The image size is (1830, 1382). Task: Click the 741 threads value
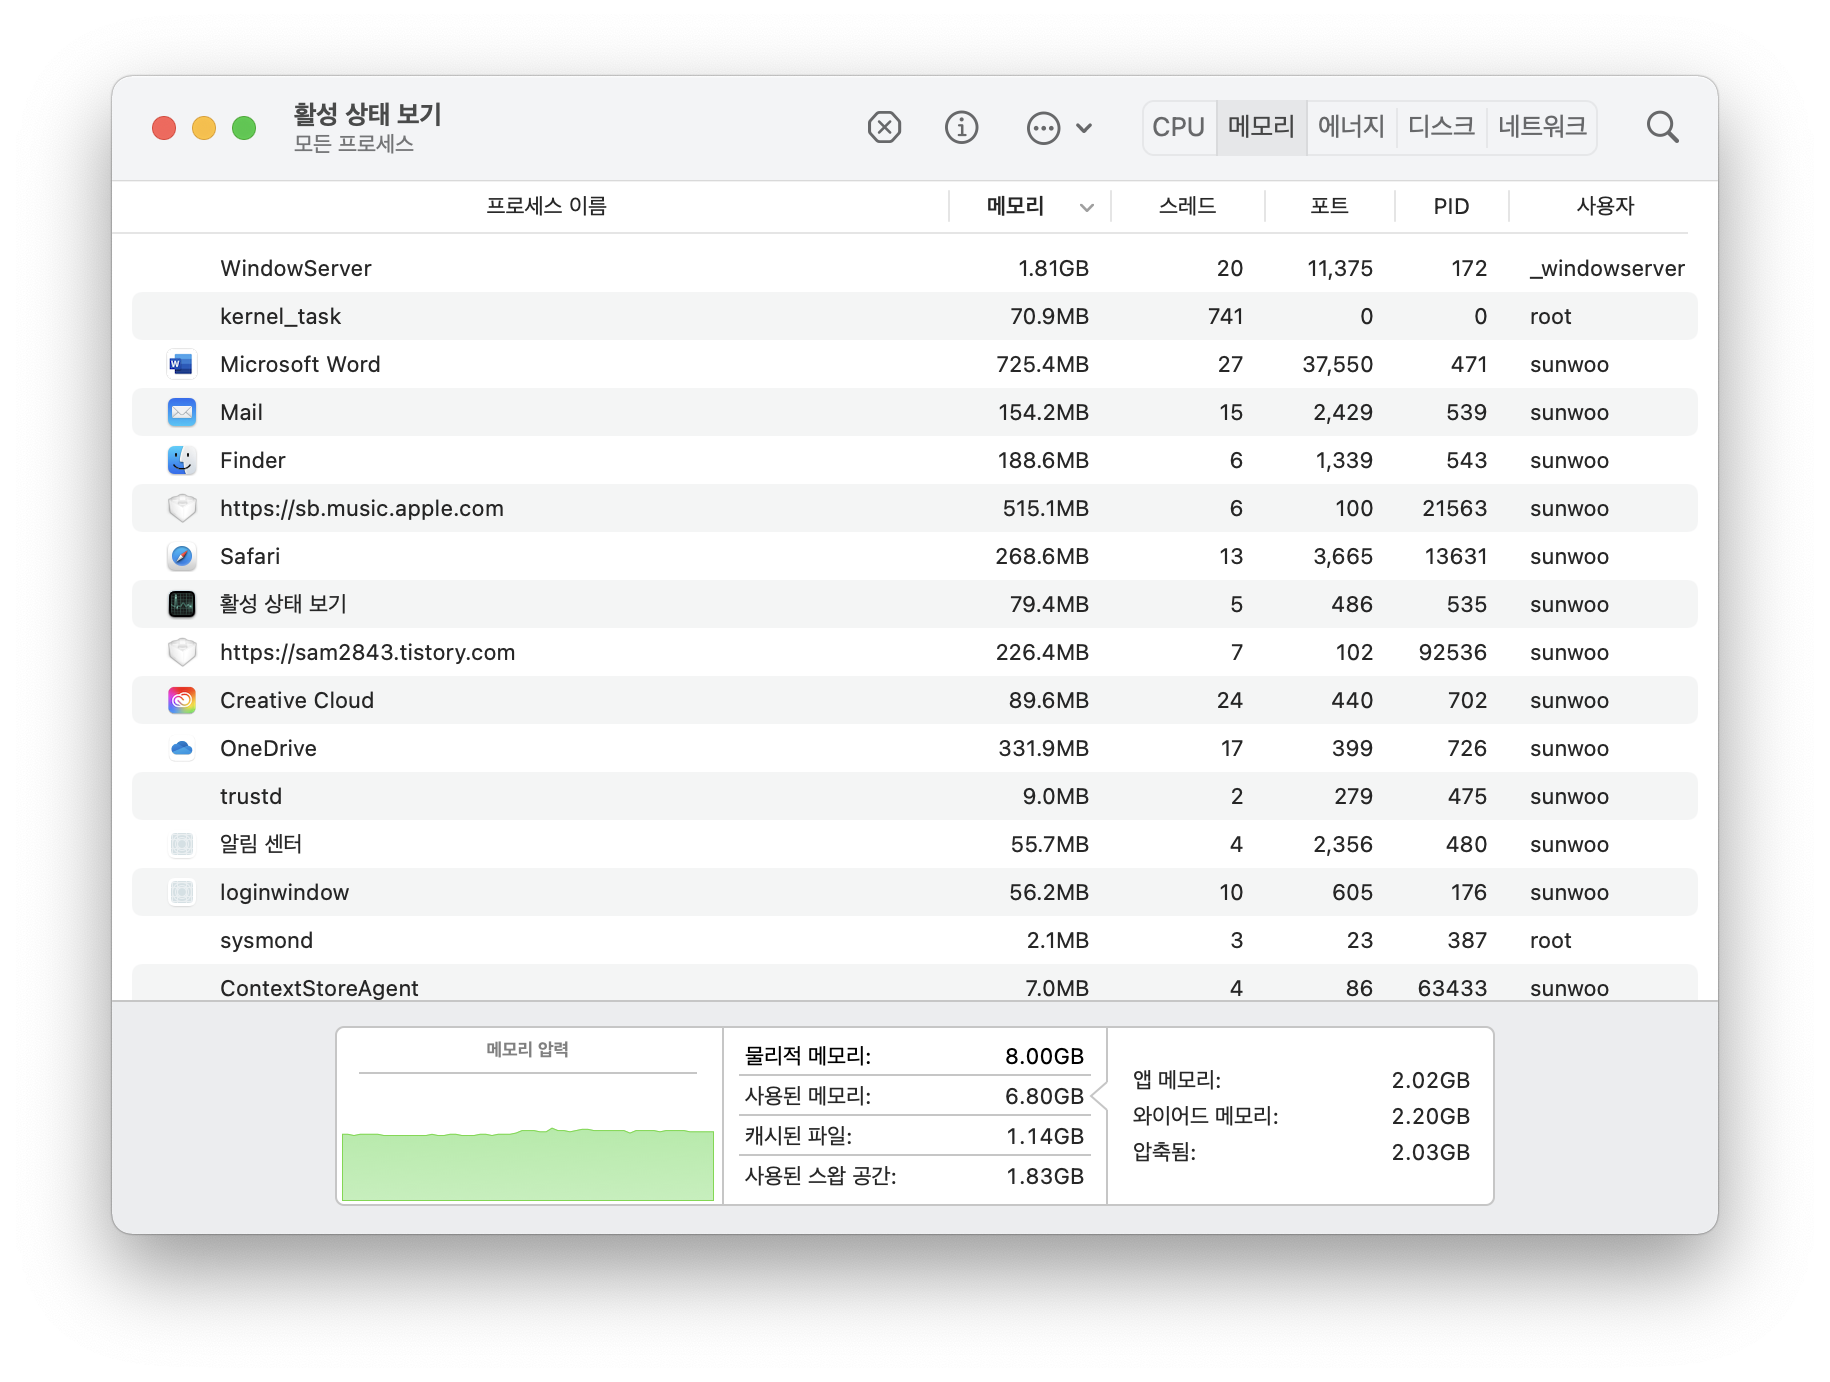1225,316
